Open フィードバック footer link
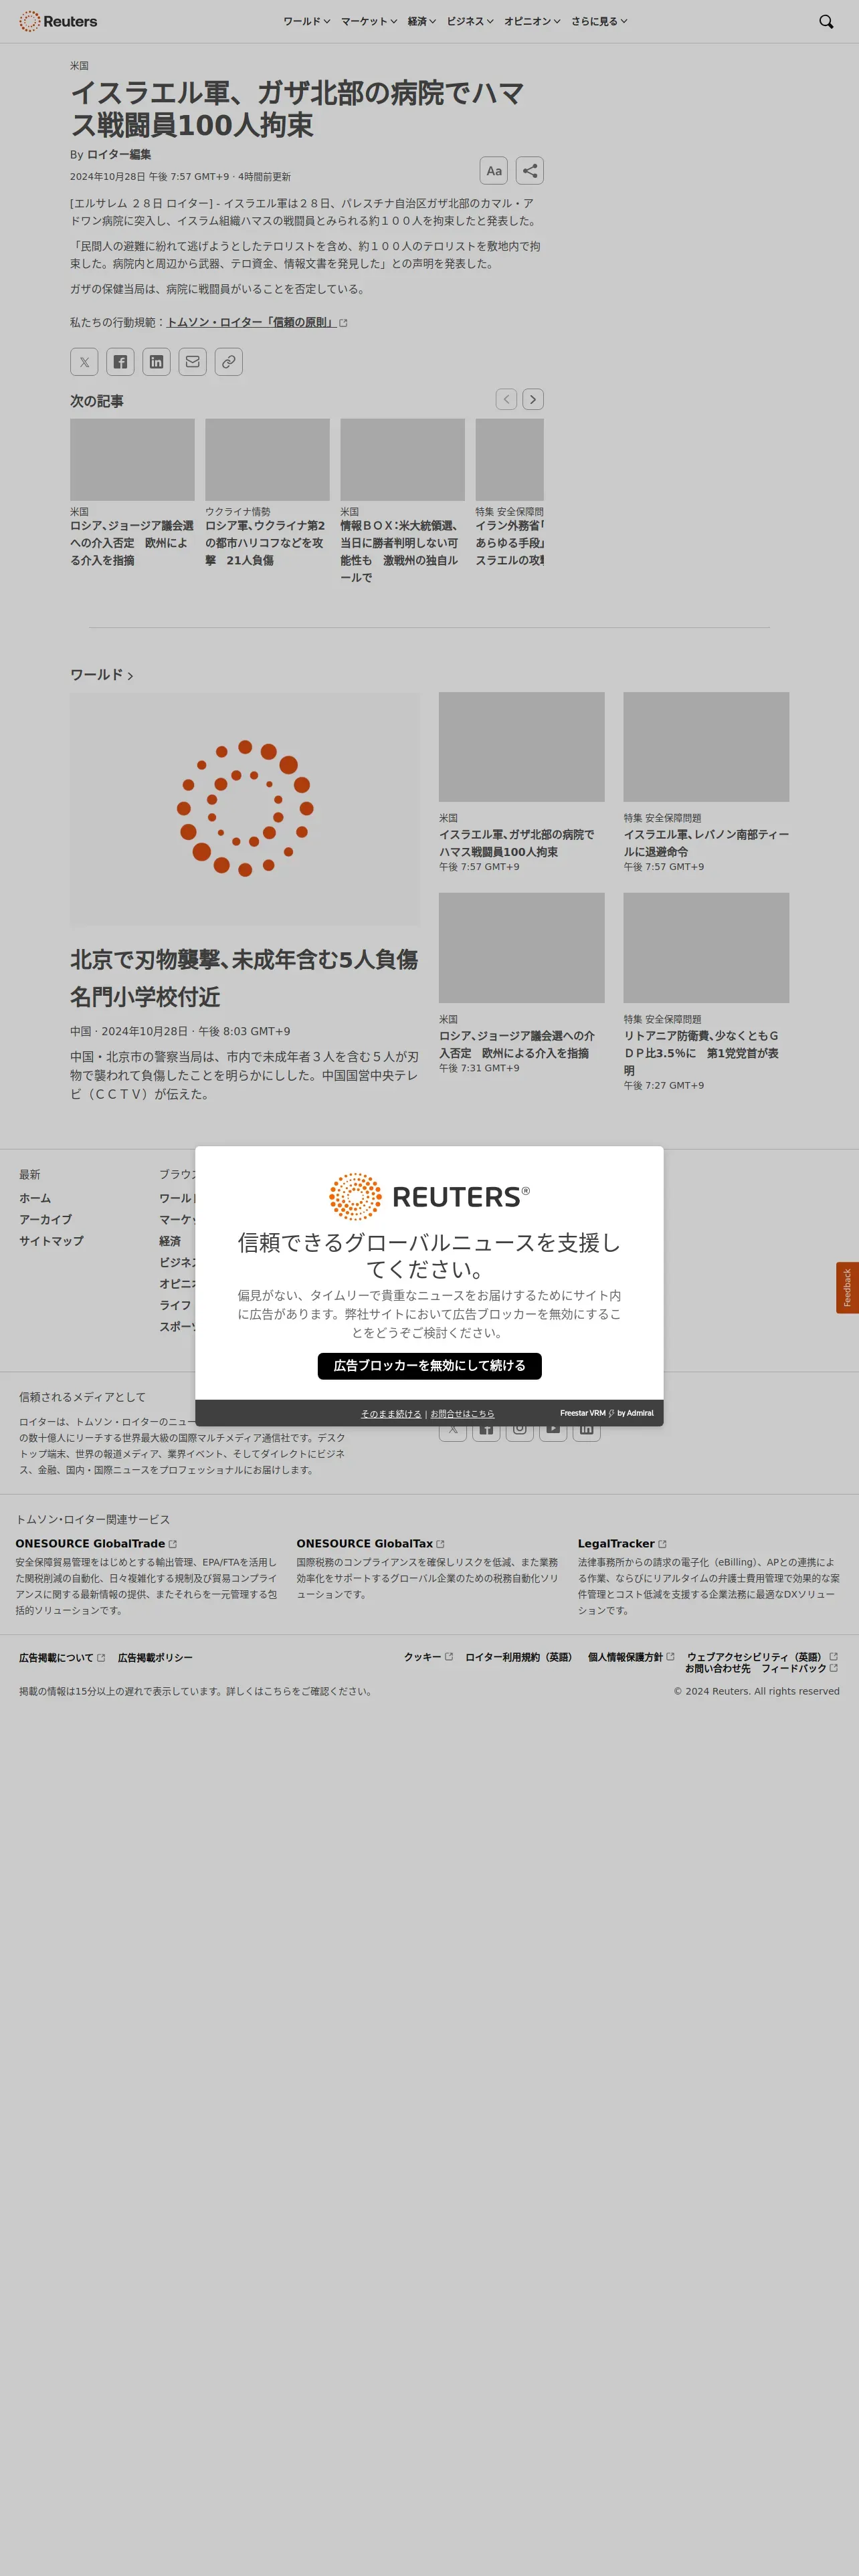The image size is (859, 2576). pyautogui.click(x=799, y=1668)
